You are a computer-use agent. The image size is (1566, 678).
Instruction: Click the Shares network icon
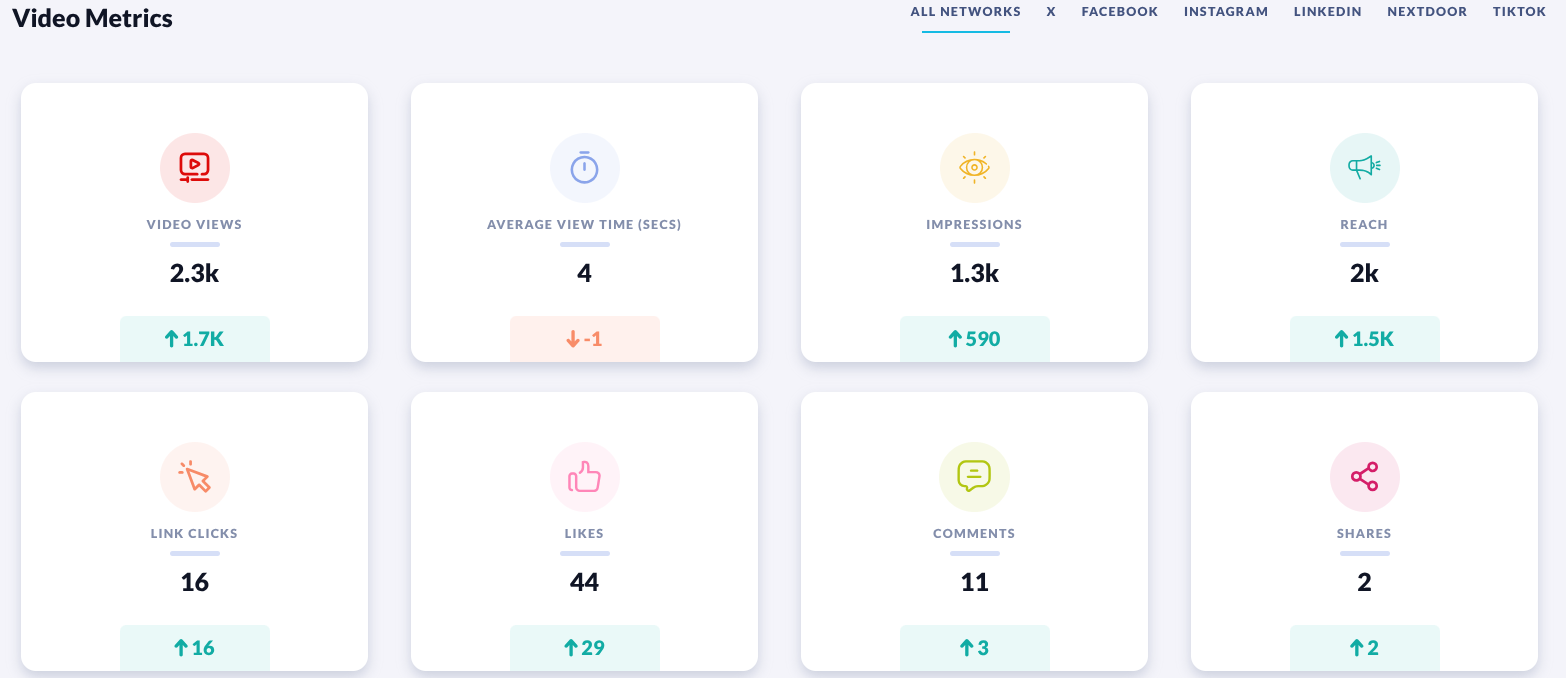[1365, 477]
